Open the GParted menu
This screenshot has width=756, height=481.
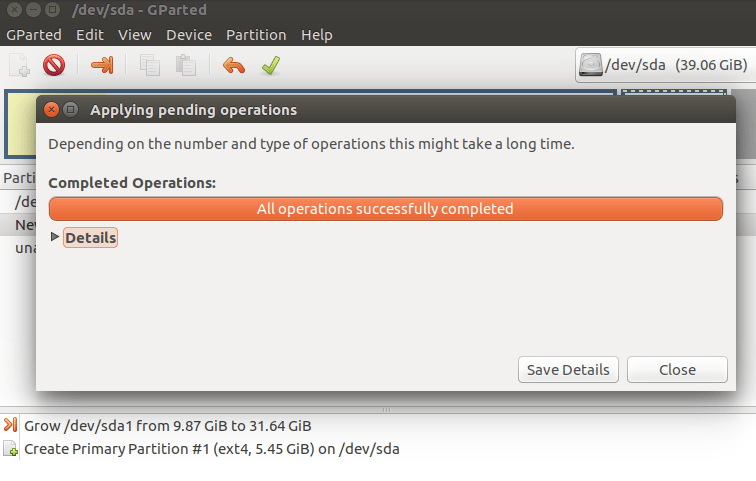pos(34,34)
